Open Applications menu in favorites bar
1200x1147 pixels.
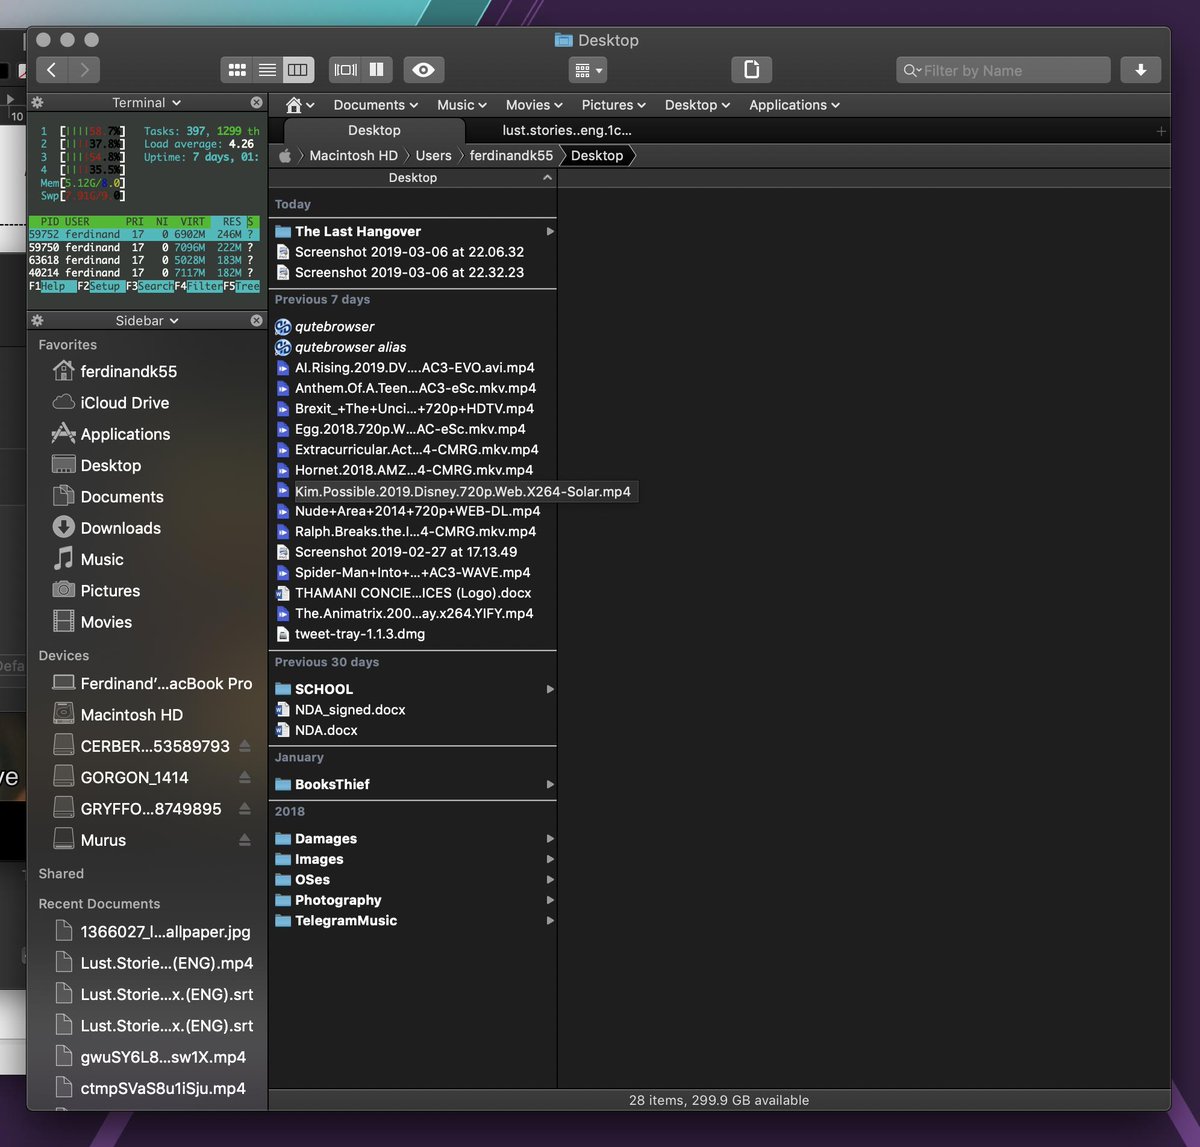(794, 105)
